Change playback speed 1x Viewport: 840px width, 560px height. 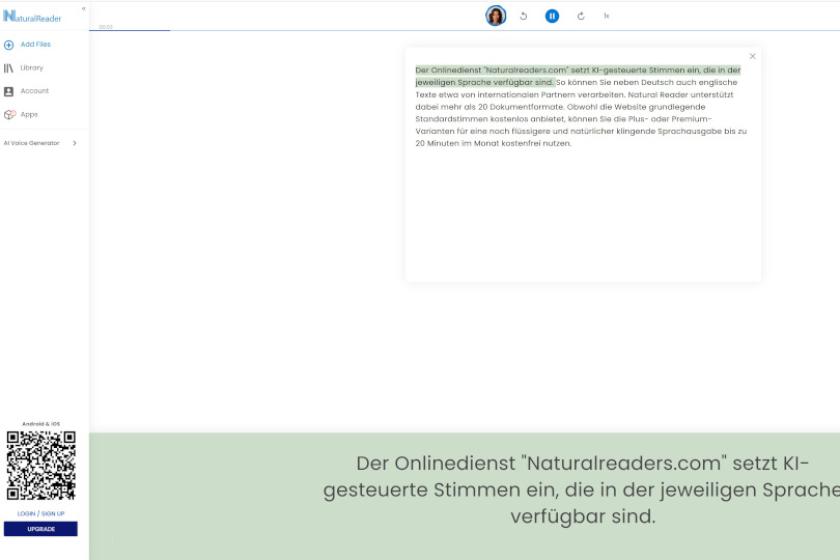pyautogui.click(x=606, y=16)
